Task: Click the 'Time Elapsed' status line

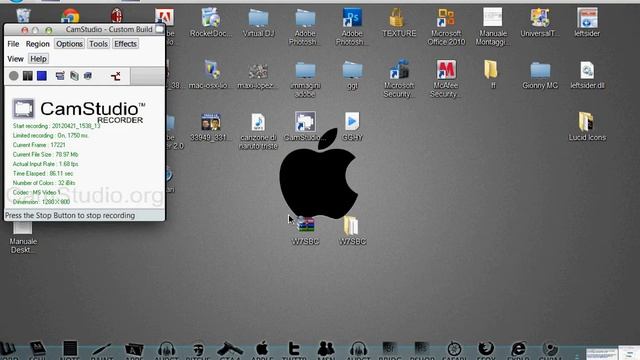Action: 43,173
